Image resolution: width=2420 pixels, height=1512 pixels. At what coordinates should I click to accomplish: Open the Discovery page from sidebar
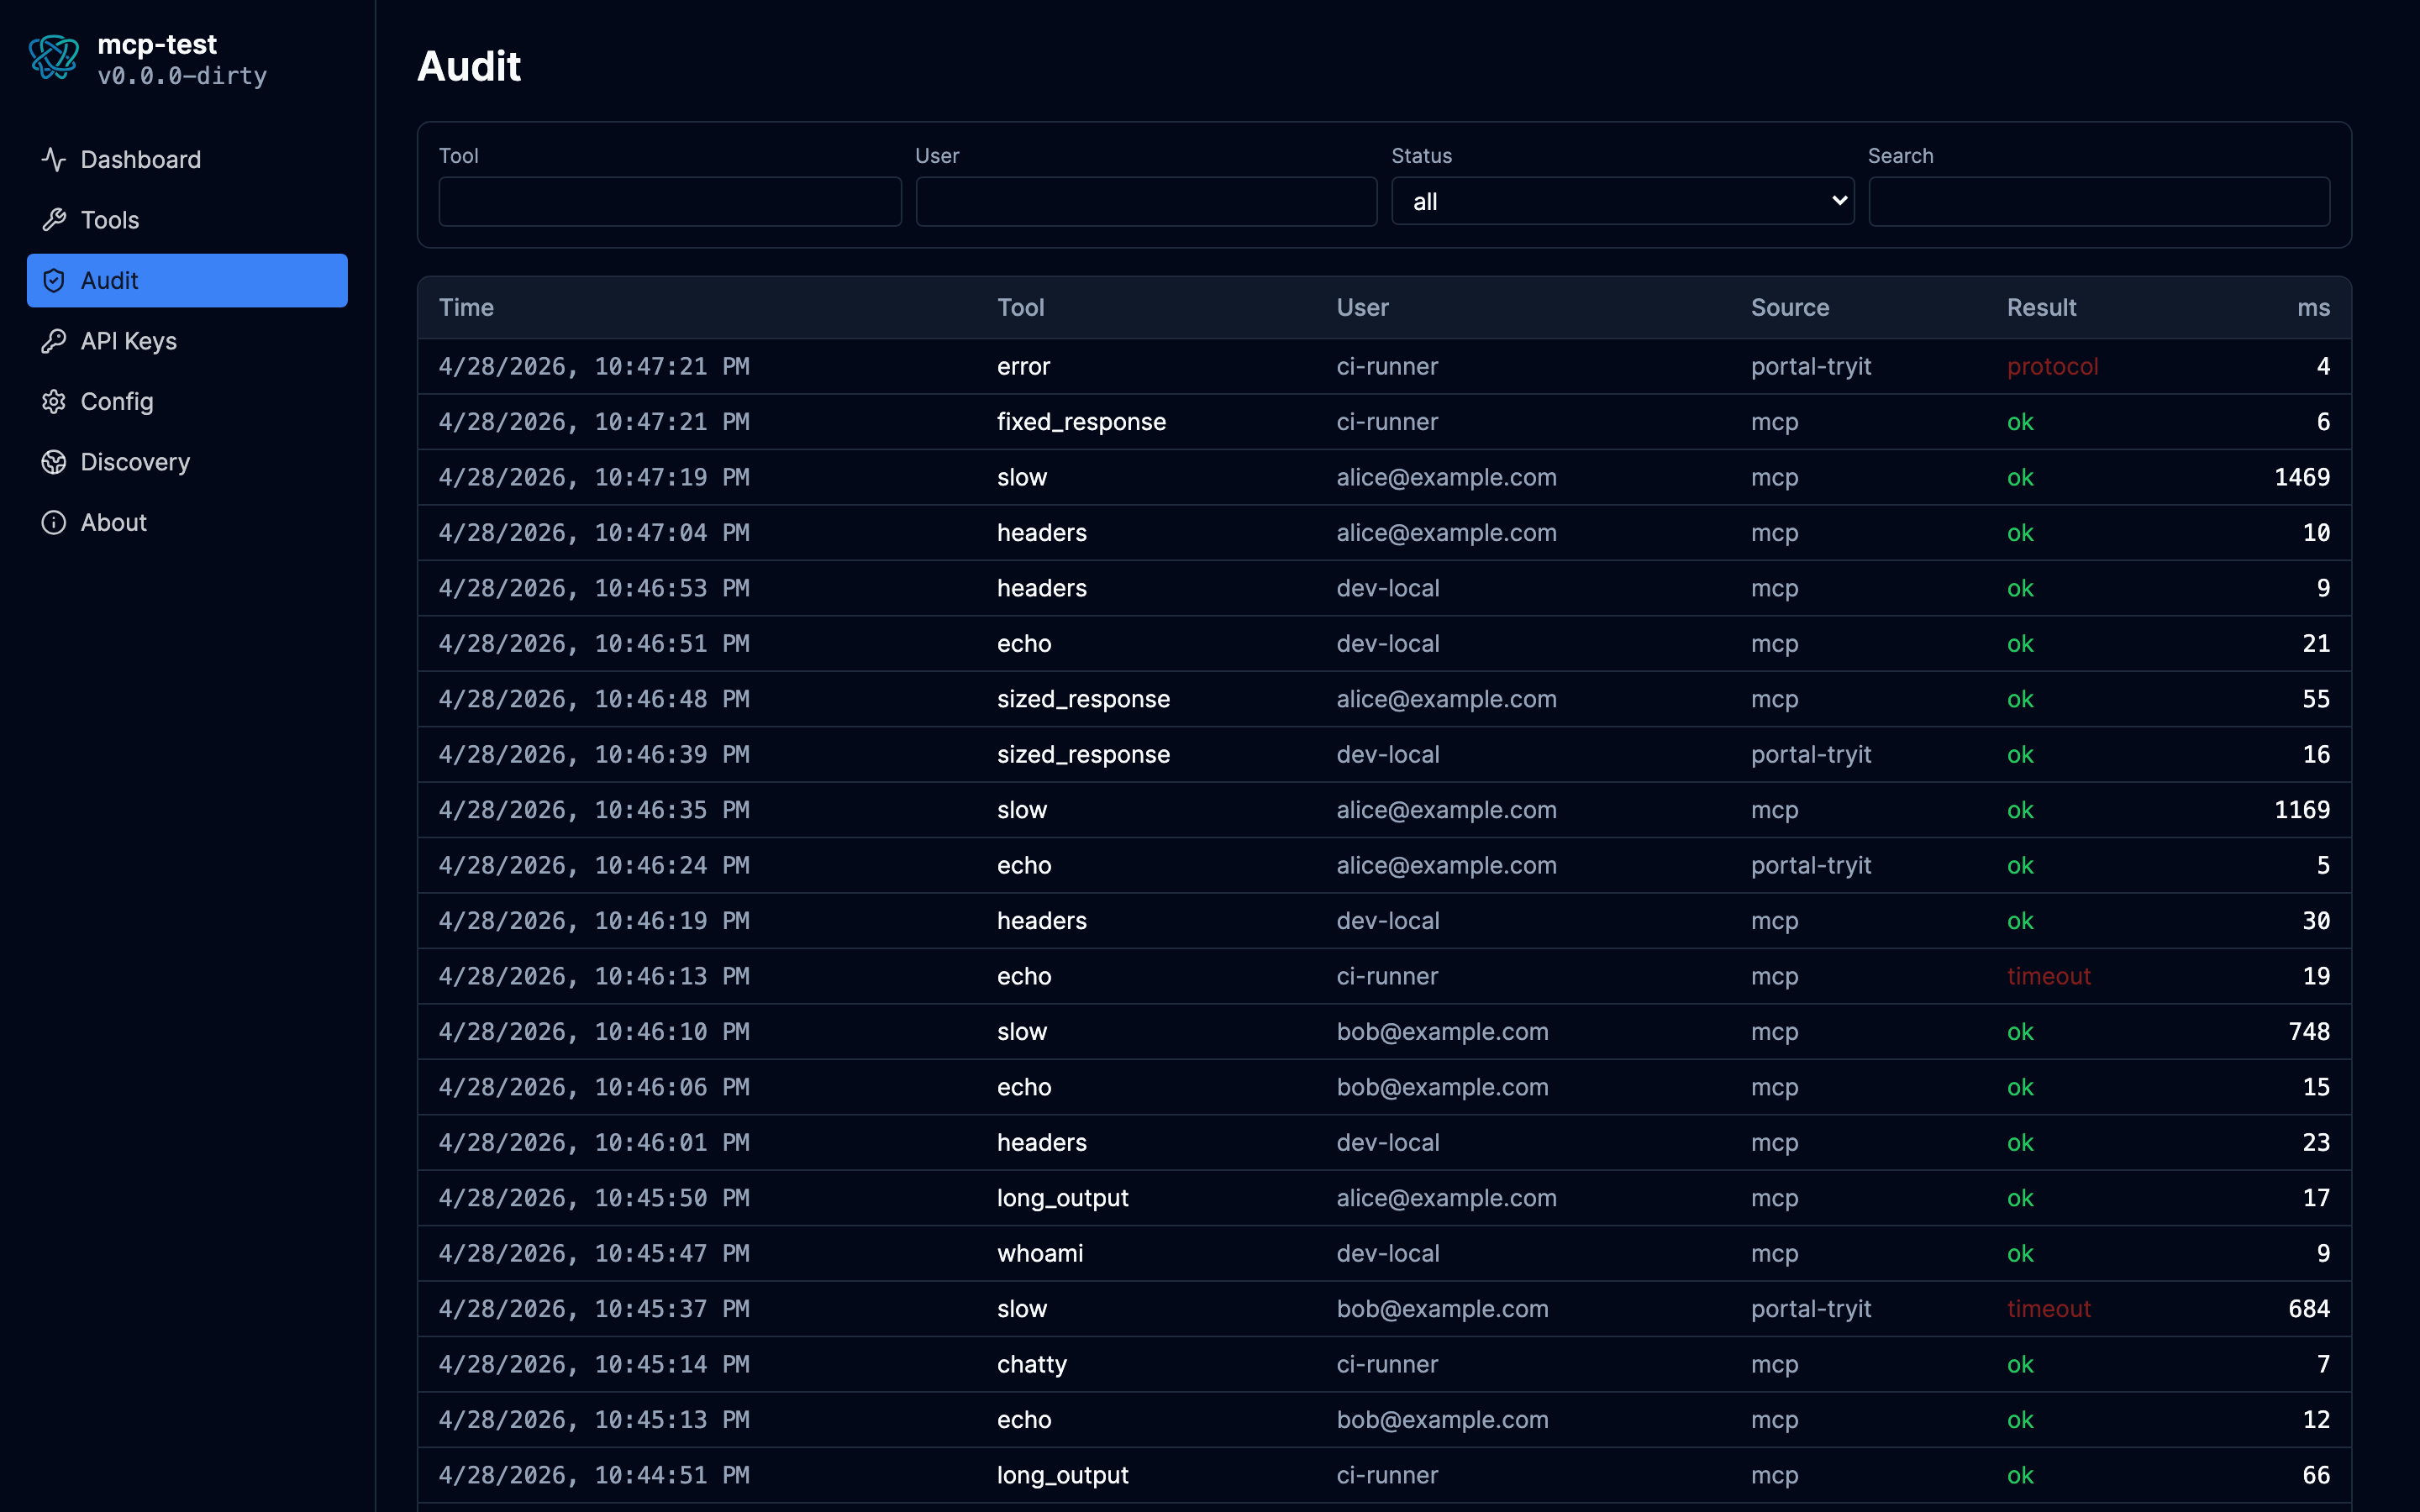click(x=135, y=461)
